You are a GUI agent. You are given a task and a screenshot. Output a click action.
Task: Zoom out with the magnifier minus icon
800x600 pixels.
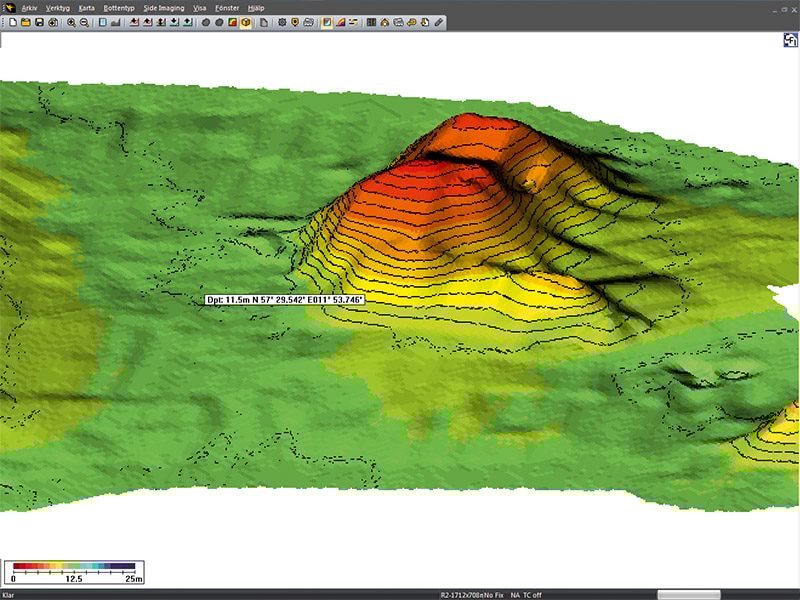point(84,22)
